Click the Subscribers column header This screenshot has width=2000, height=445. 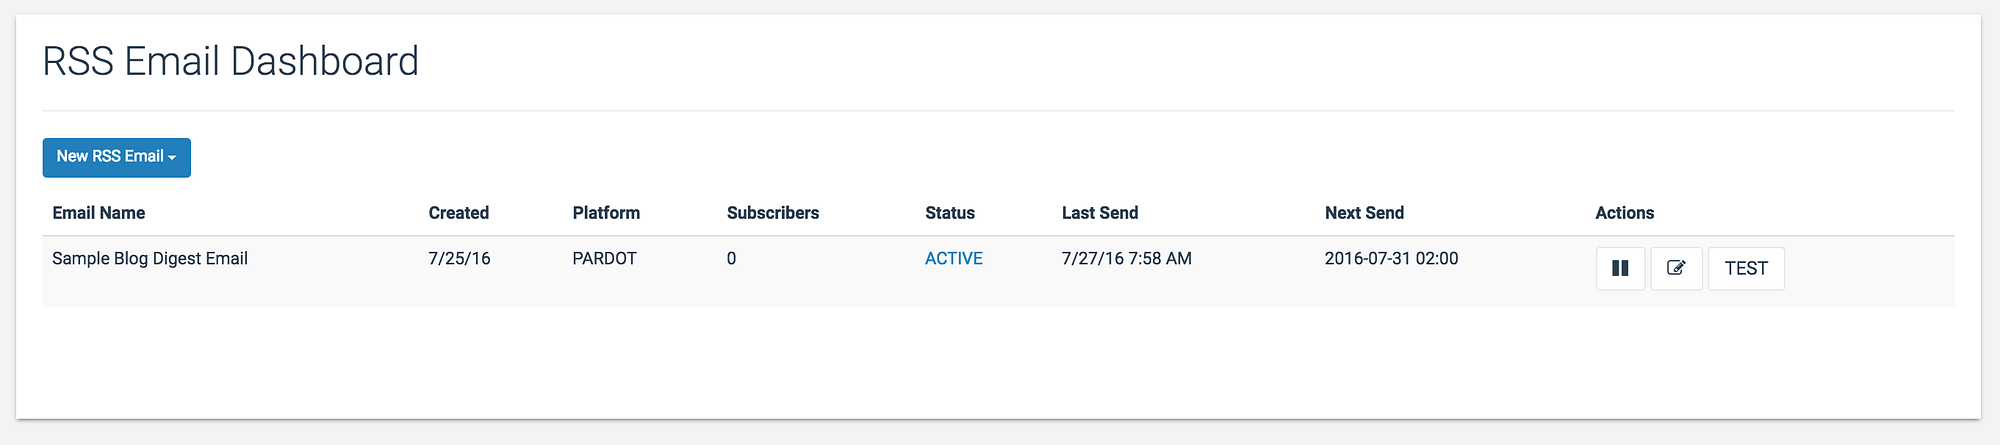click(773, 213)
